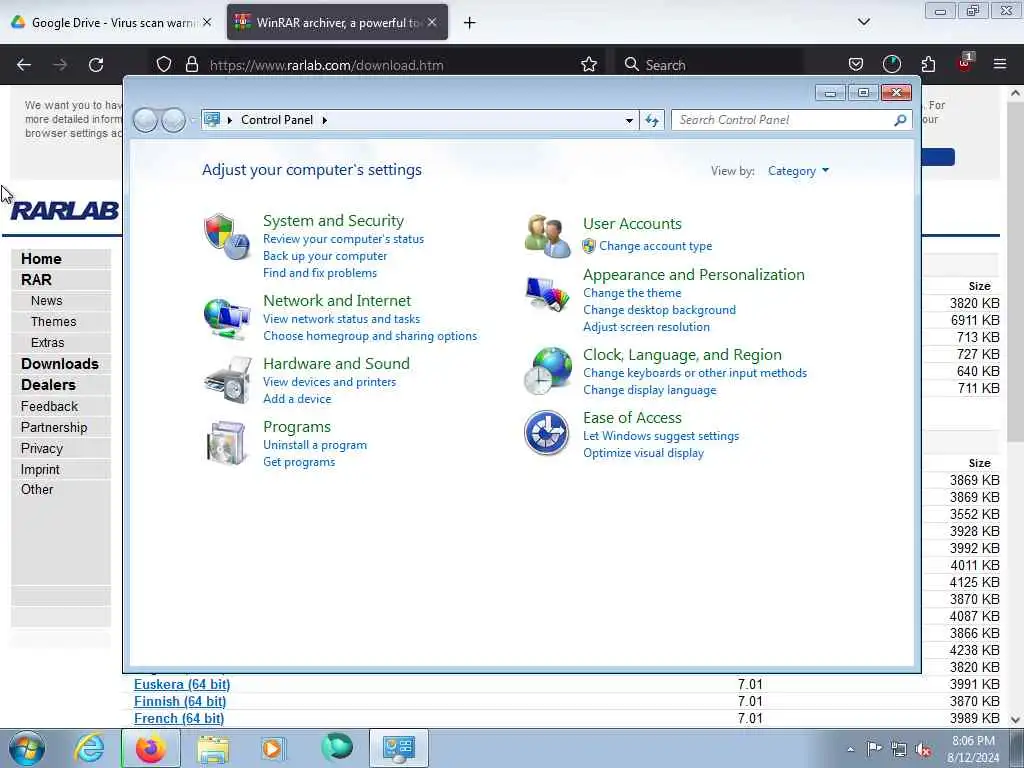Click the taskbar clock showing 8:06 PM
The width and height of the screenshot is (1024, 768).
tap(973, 749)
